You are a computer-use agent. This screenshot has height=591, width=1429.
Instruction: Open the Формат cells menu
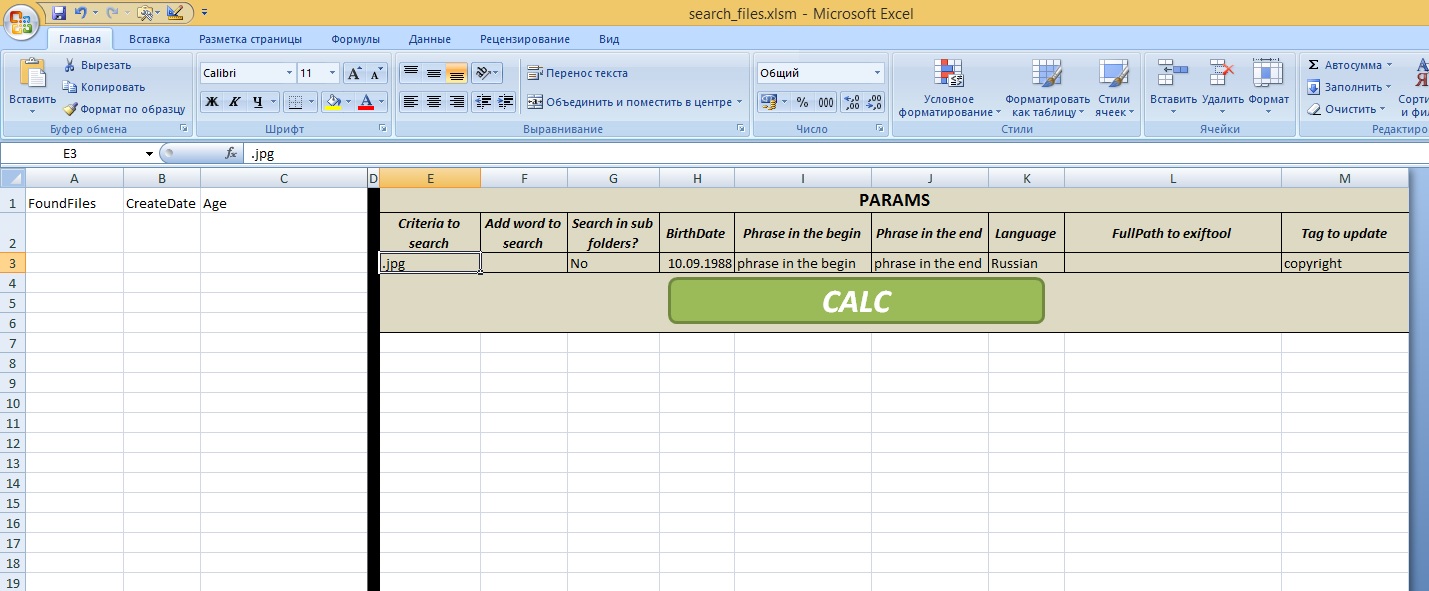pos(1269,87)
